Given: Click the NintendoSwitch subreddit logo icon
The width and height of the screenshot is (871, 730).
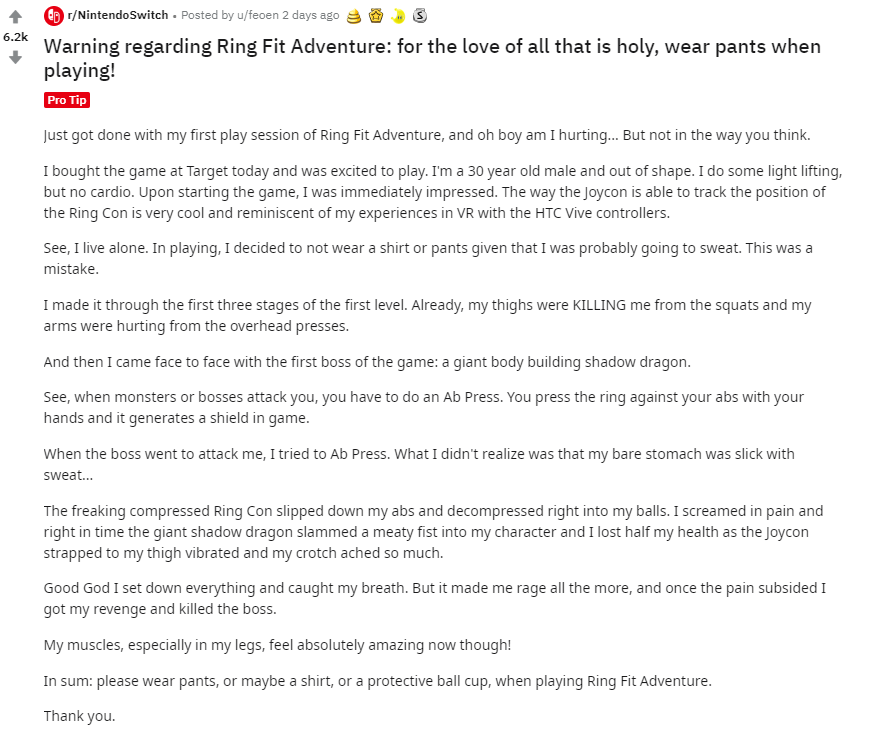Looking at the screenshot, I should coord(54,16).
